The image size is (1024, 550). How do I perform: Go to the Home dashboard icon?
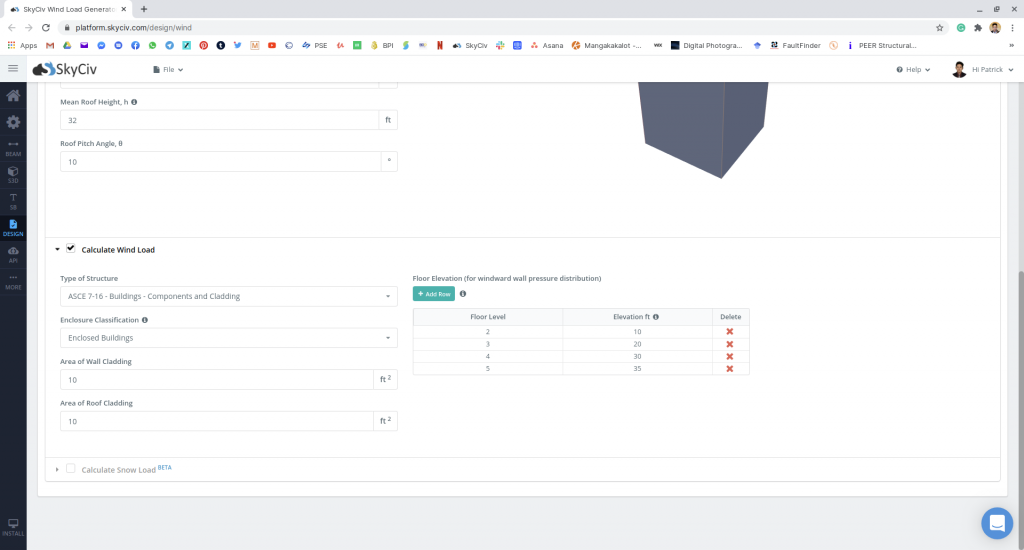coord(13,96)
